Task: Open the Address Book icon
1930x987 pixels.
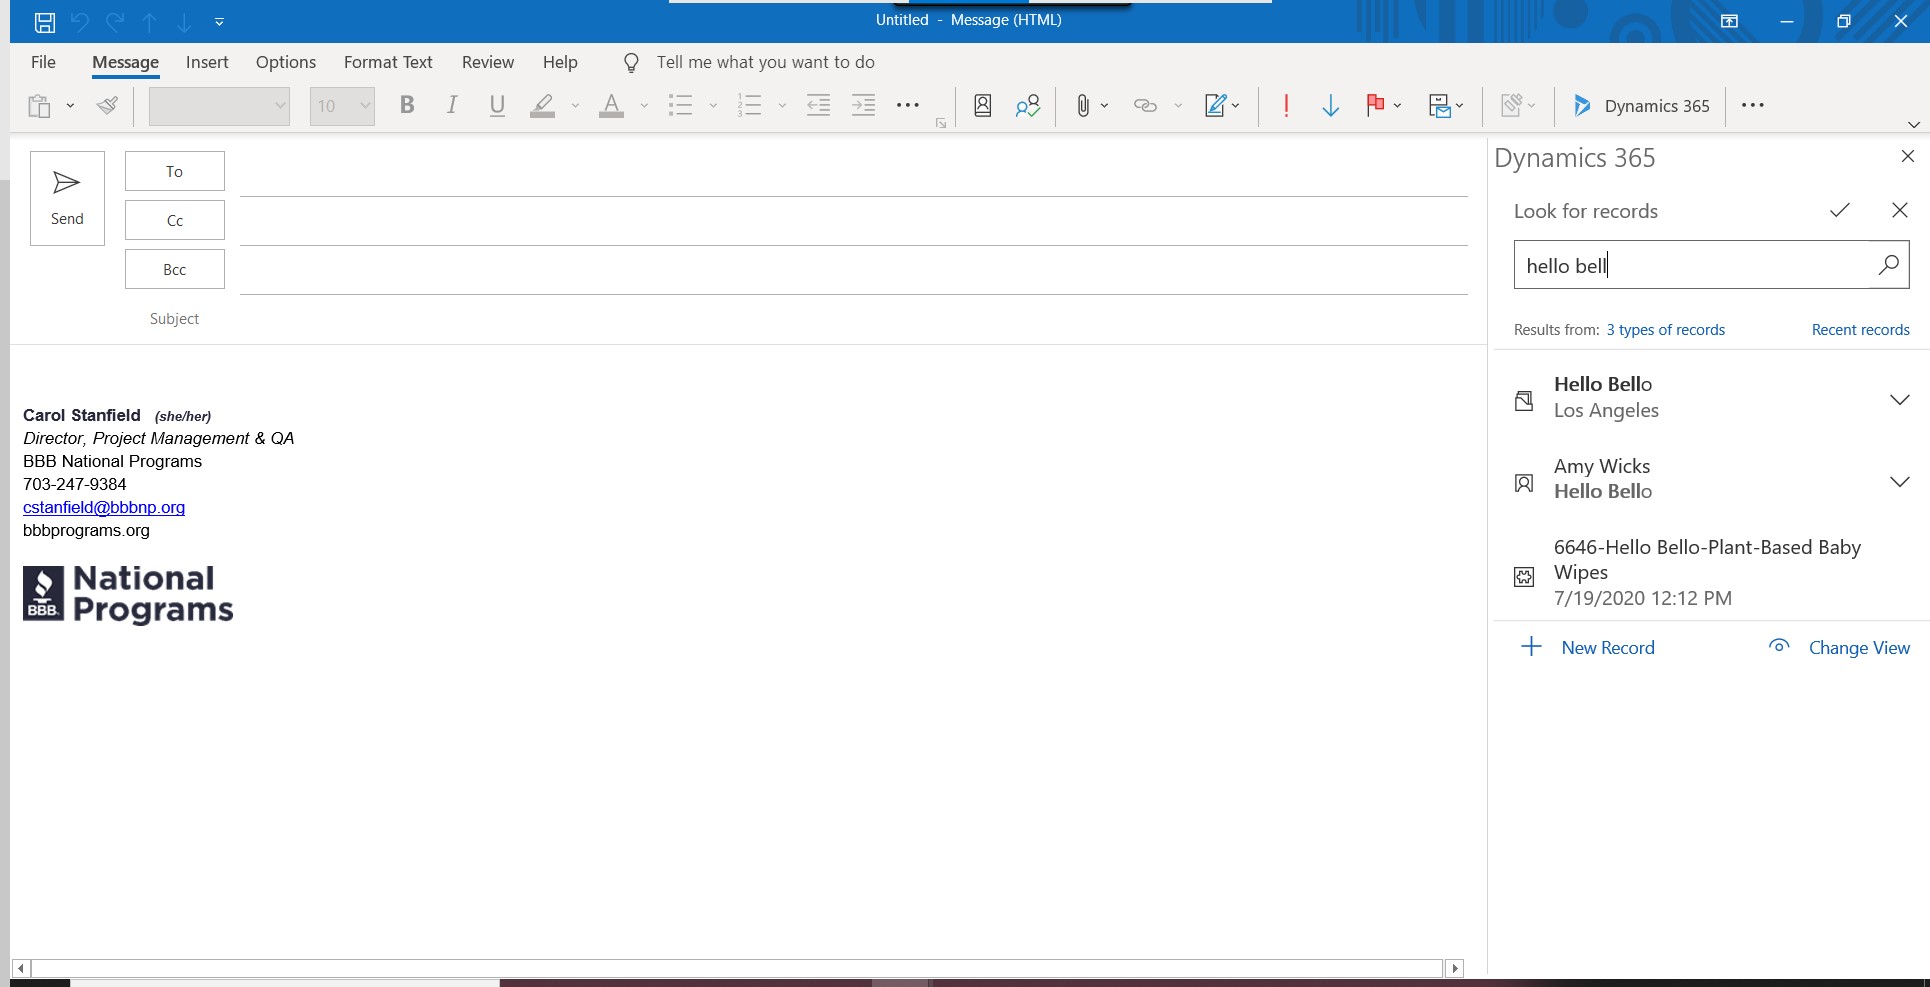Action: click(983, 105)
